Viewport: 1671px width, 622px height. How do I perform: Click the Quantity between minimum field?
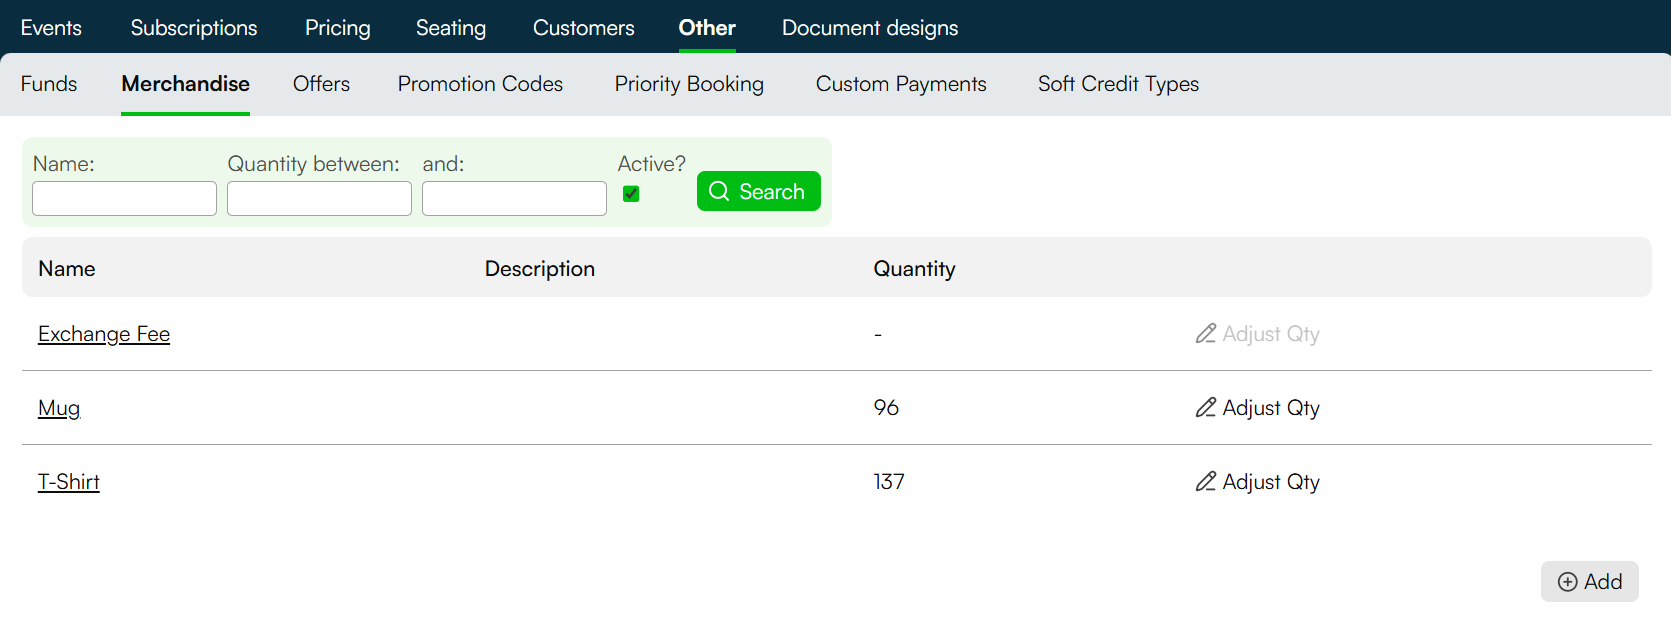[x=319, y=198]
